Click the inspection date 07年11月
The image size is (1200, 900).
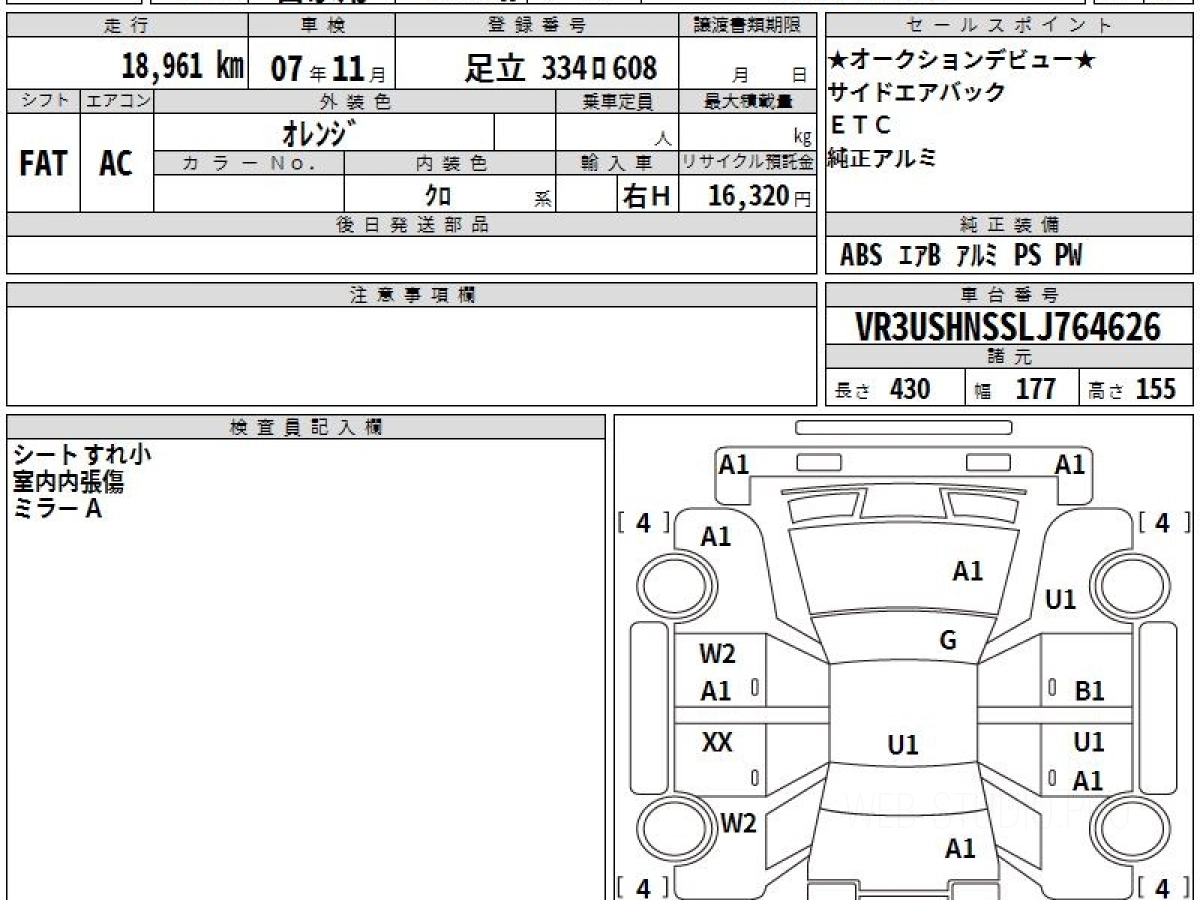[328, 69]
